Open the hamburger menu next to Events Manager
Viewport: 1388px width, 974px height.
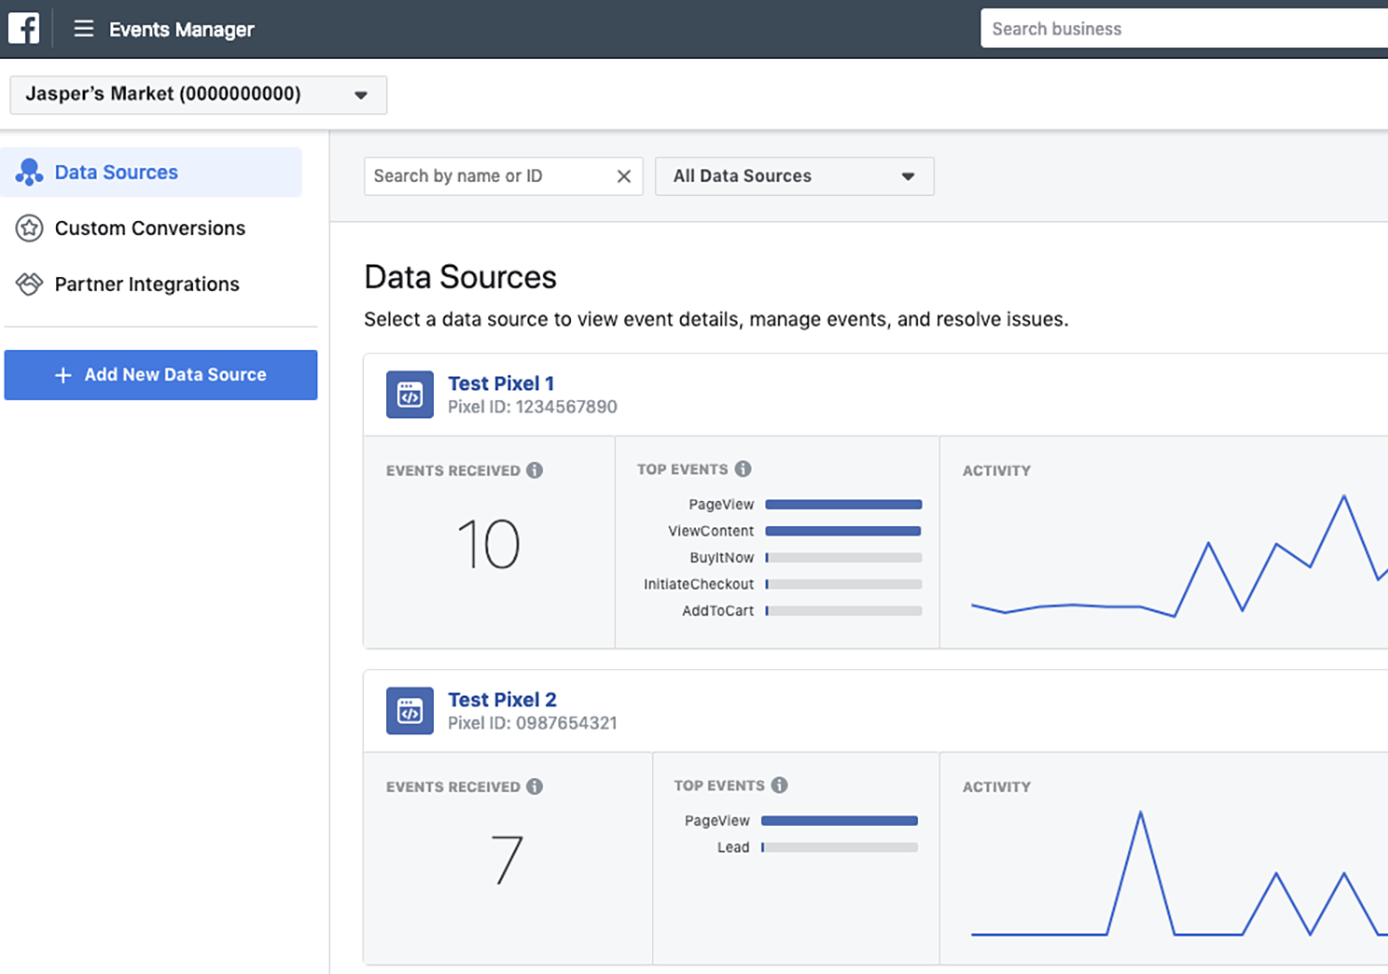(83, 29)
